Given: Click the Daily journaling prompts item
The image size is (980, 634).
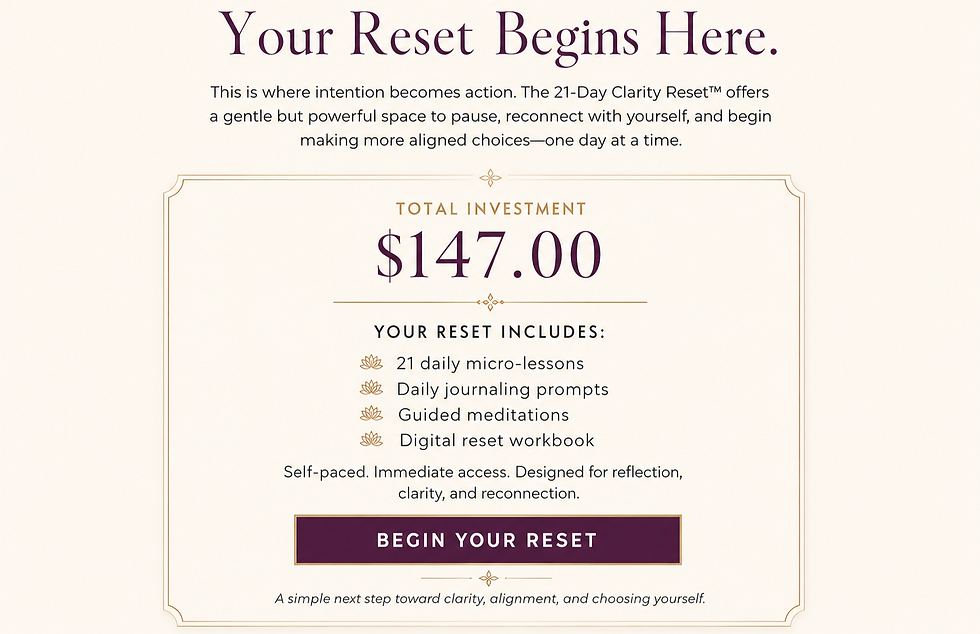Looking at the screenshot, I should pyautogui.click(x=502, y=390).
